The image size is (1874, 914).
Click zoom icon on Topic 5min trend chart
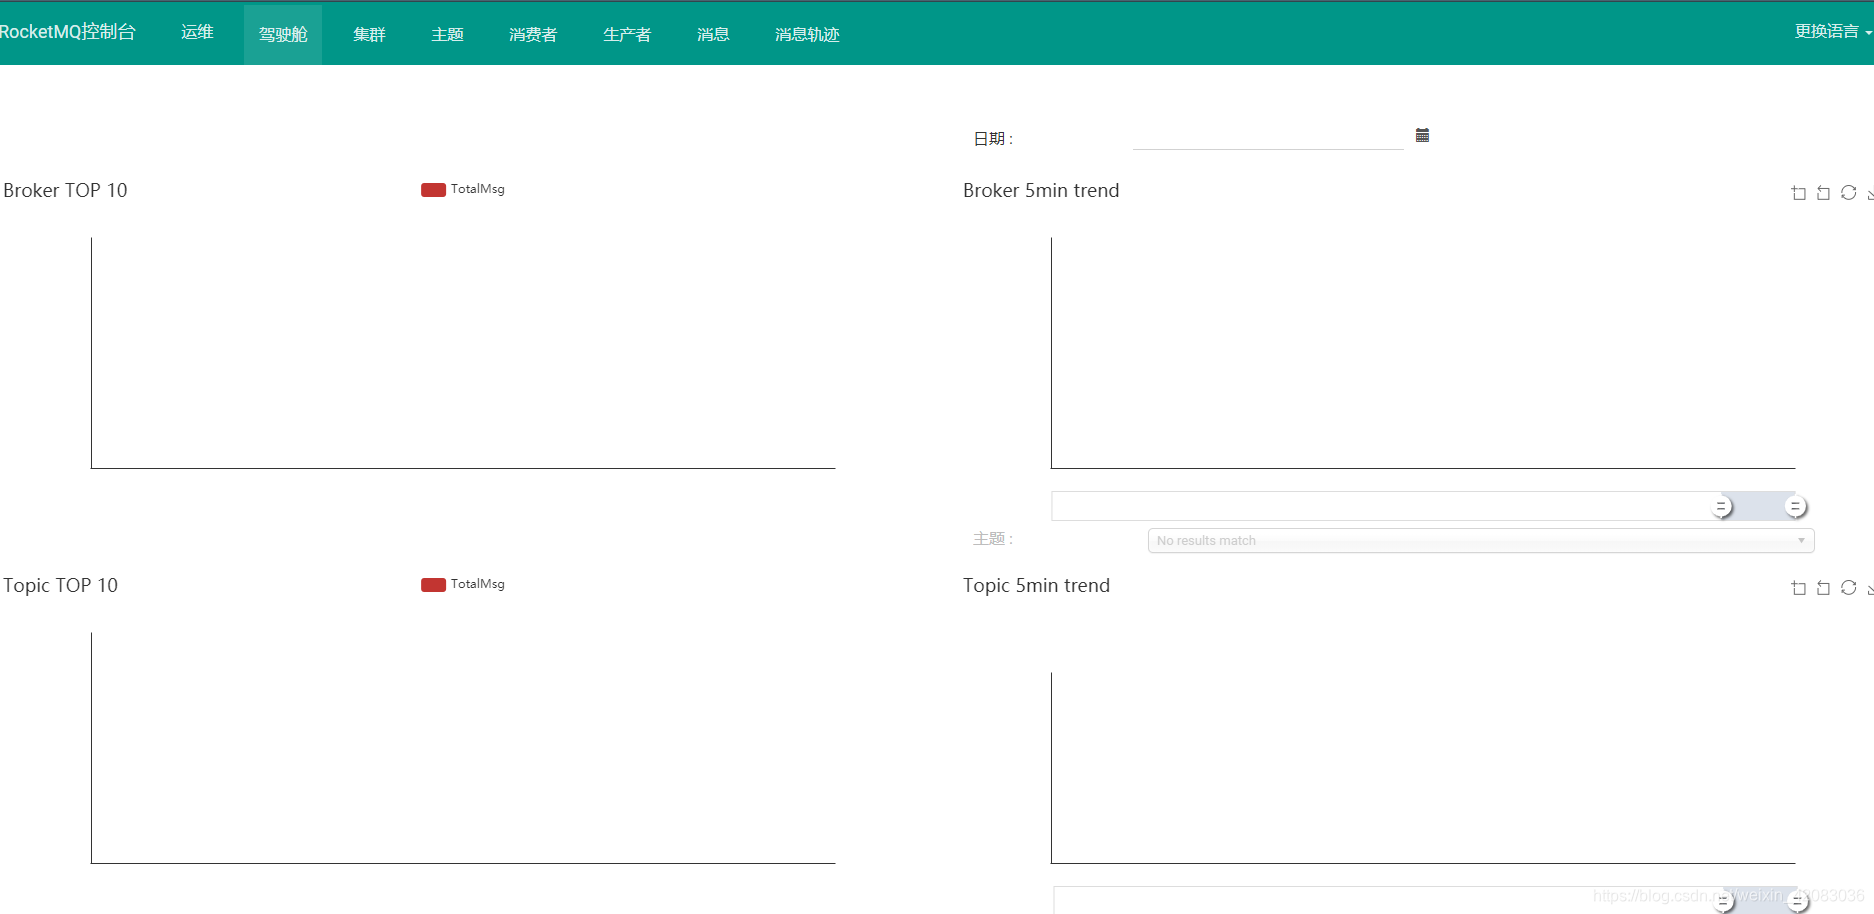pyautogui.click(x=1798, y=588)
